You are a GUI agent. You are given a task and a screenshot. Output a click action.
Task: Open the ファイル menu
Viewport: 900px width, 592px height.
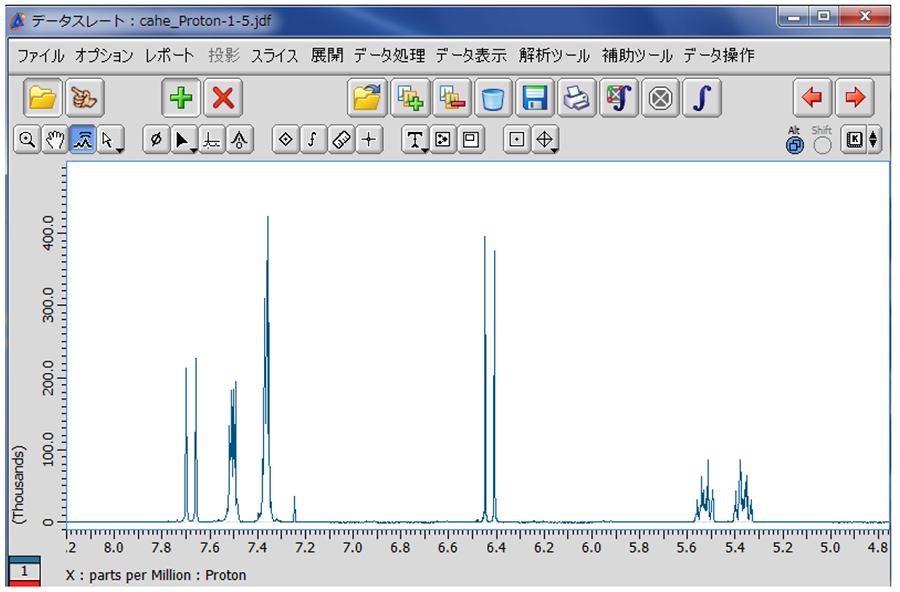tap(40, 56)
